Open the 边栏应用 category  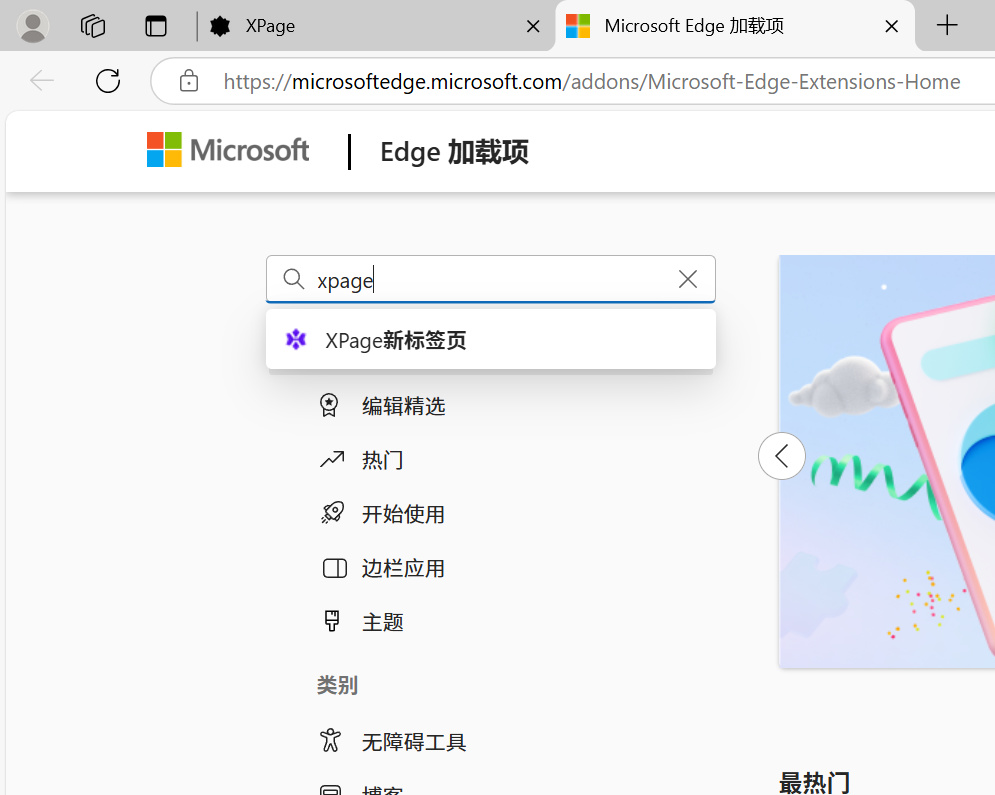403,568
